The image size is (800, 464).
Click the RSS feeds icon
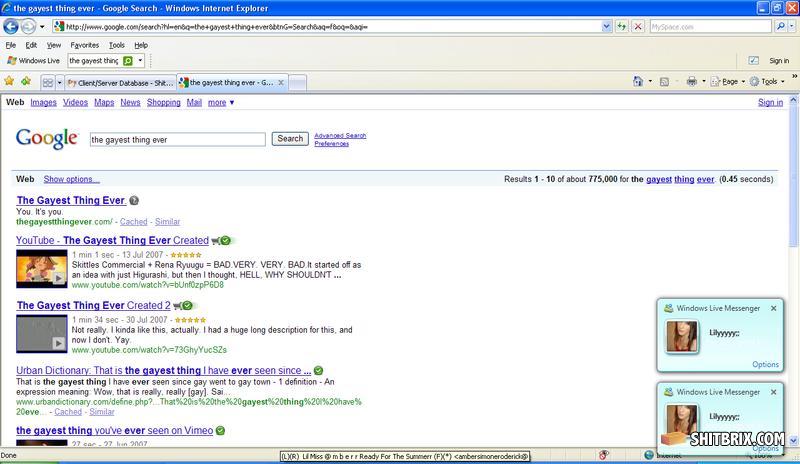coord(664,82)
